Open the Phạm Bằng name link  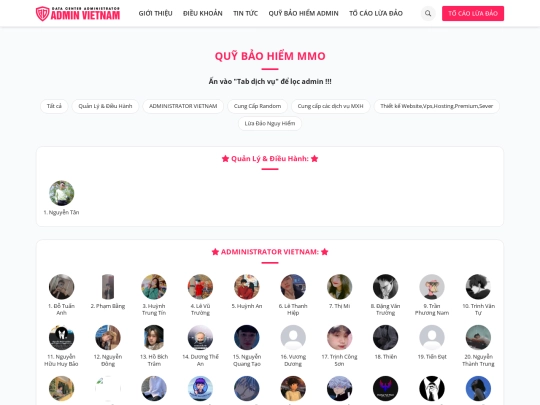108,306
